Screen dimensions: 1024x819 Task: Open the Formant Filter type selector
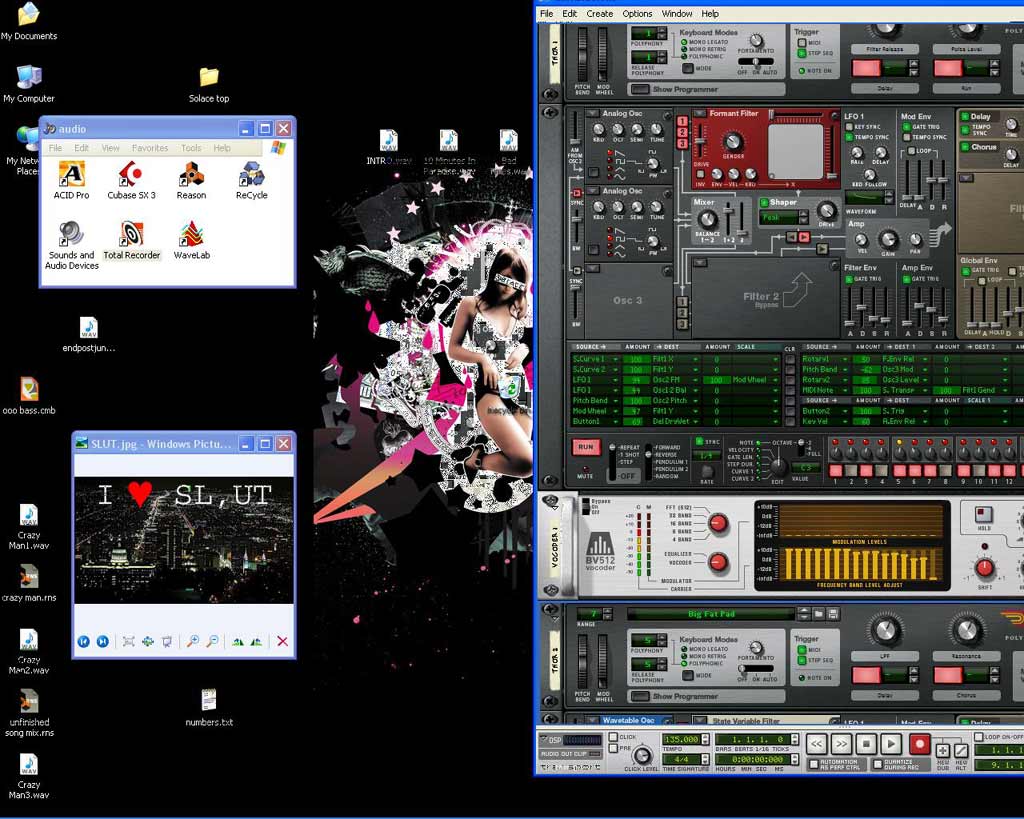[x=699, y=114]
